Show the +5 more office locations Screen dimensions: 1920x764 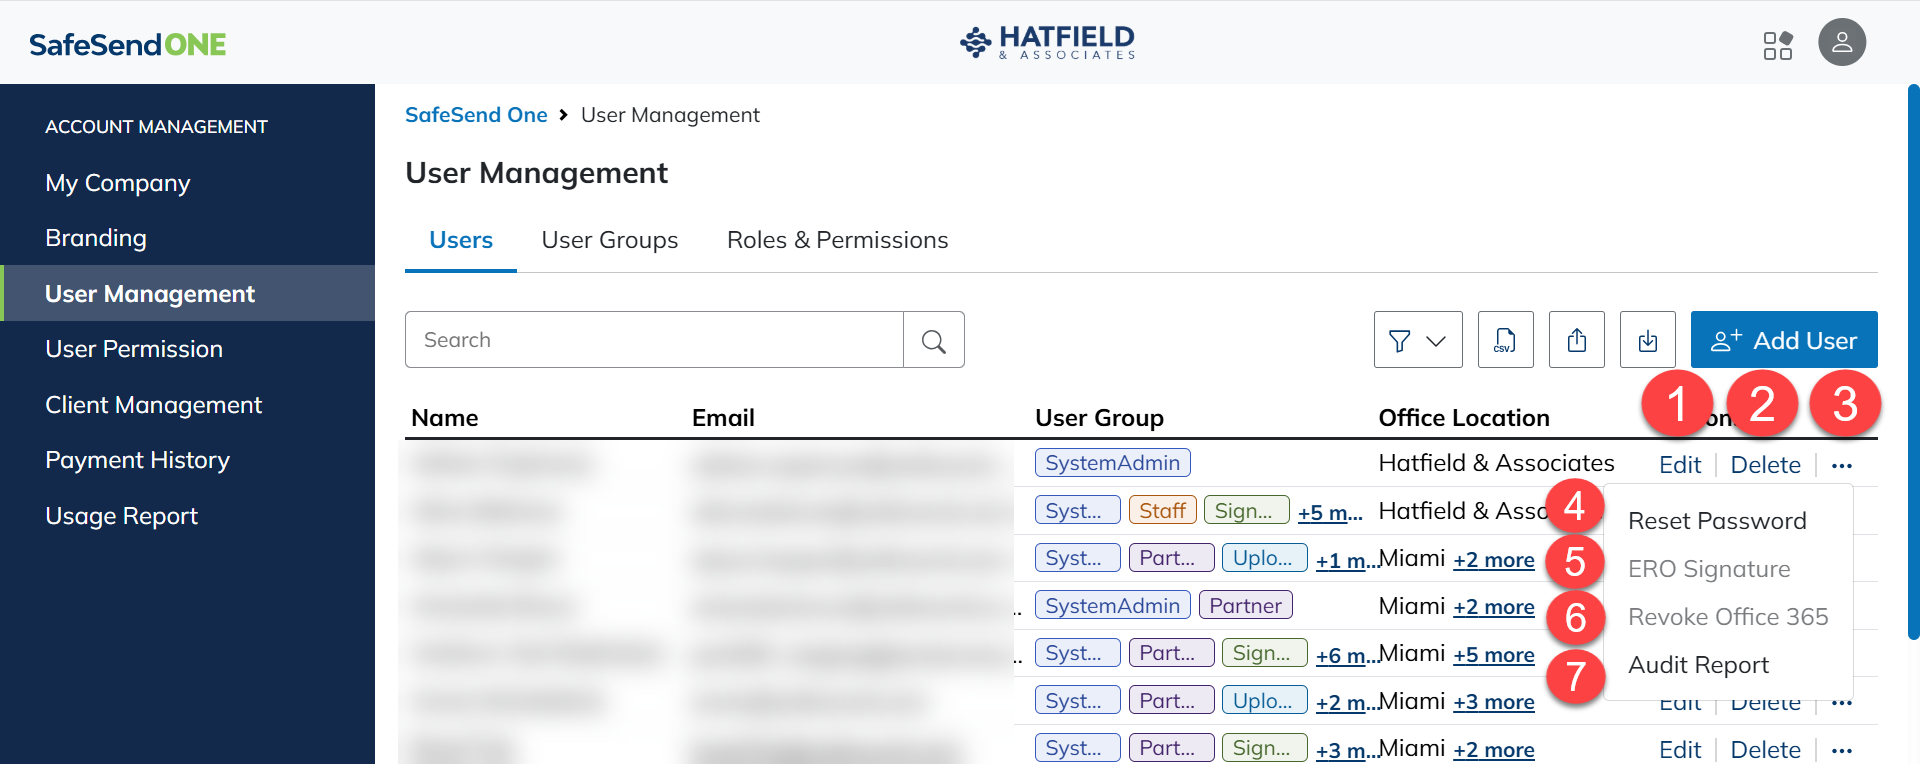[1494, 655]
